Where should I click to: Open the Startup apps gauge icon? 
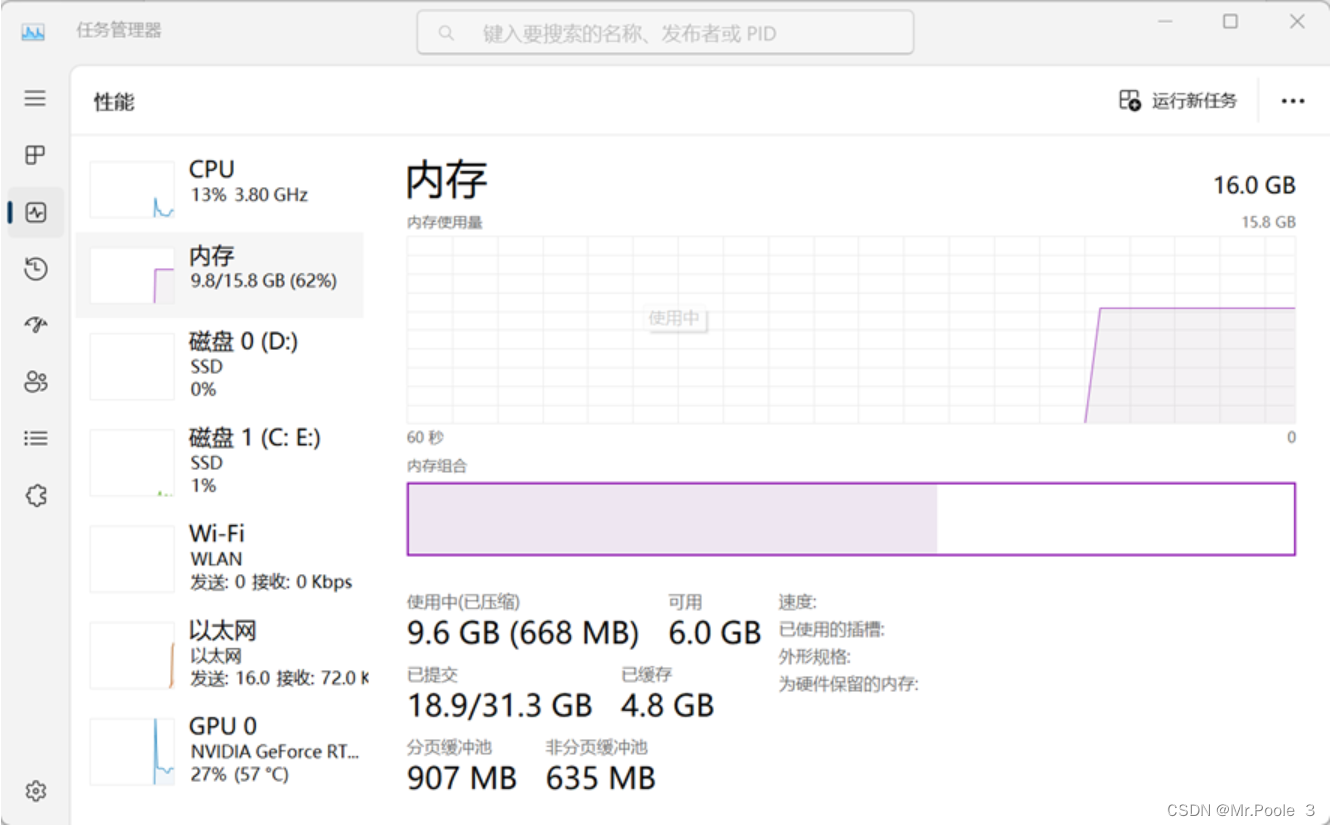click(x=36, y=325)
